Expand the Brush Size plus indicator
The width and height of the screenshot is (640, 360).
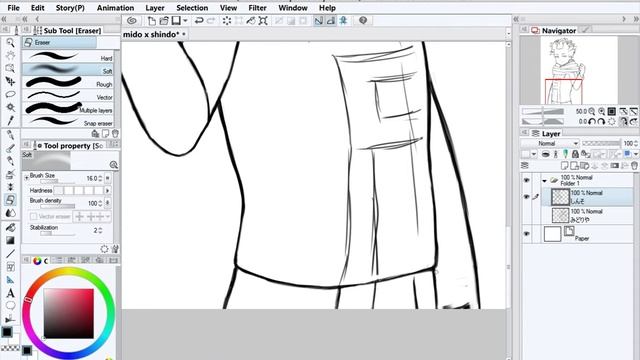26,177
